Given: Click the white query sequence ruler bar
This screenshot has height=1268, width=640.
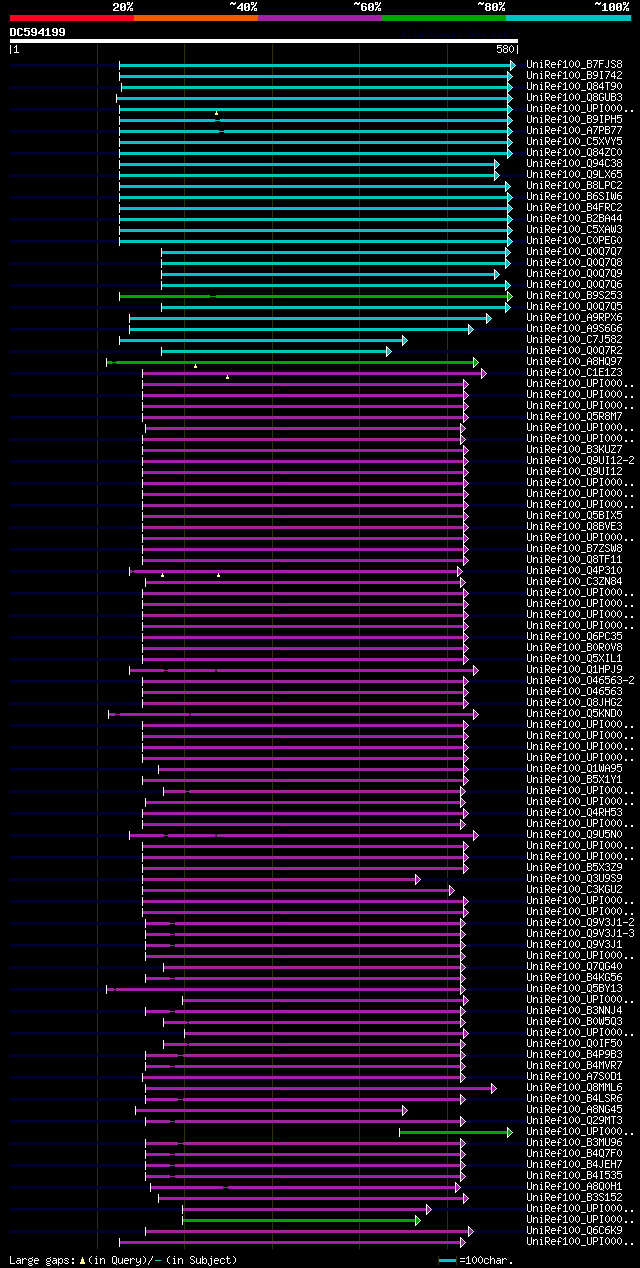Looking at the screenshot, I should [264, 41].
